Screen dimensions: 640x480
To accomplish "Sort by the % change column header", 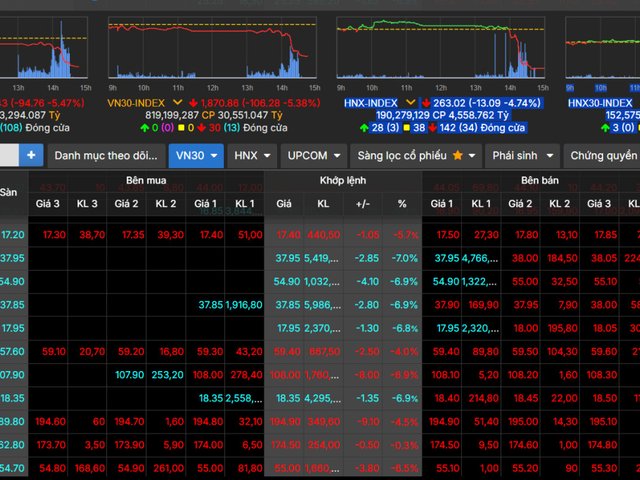I will tap(402, 203).
